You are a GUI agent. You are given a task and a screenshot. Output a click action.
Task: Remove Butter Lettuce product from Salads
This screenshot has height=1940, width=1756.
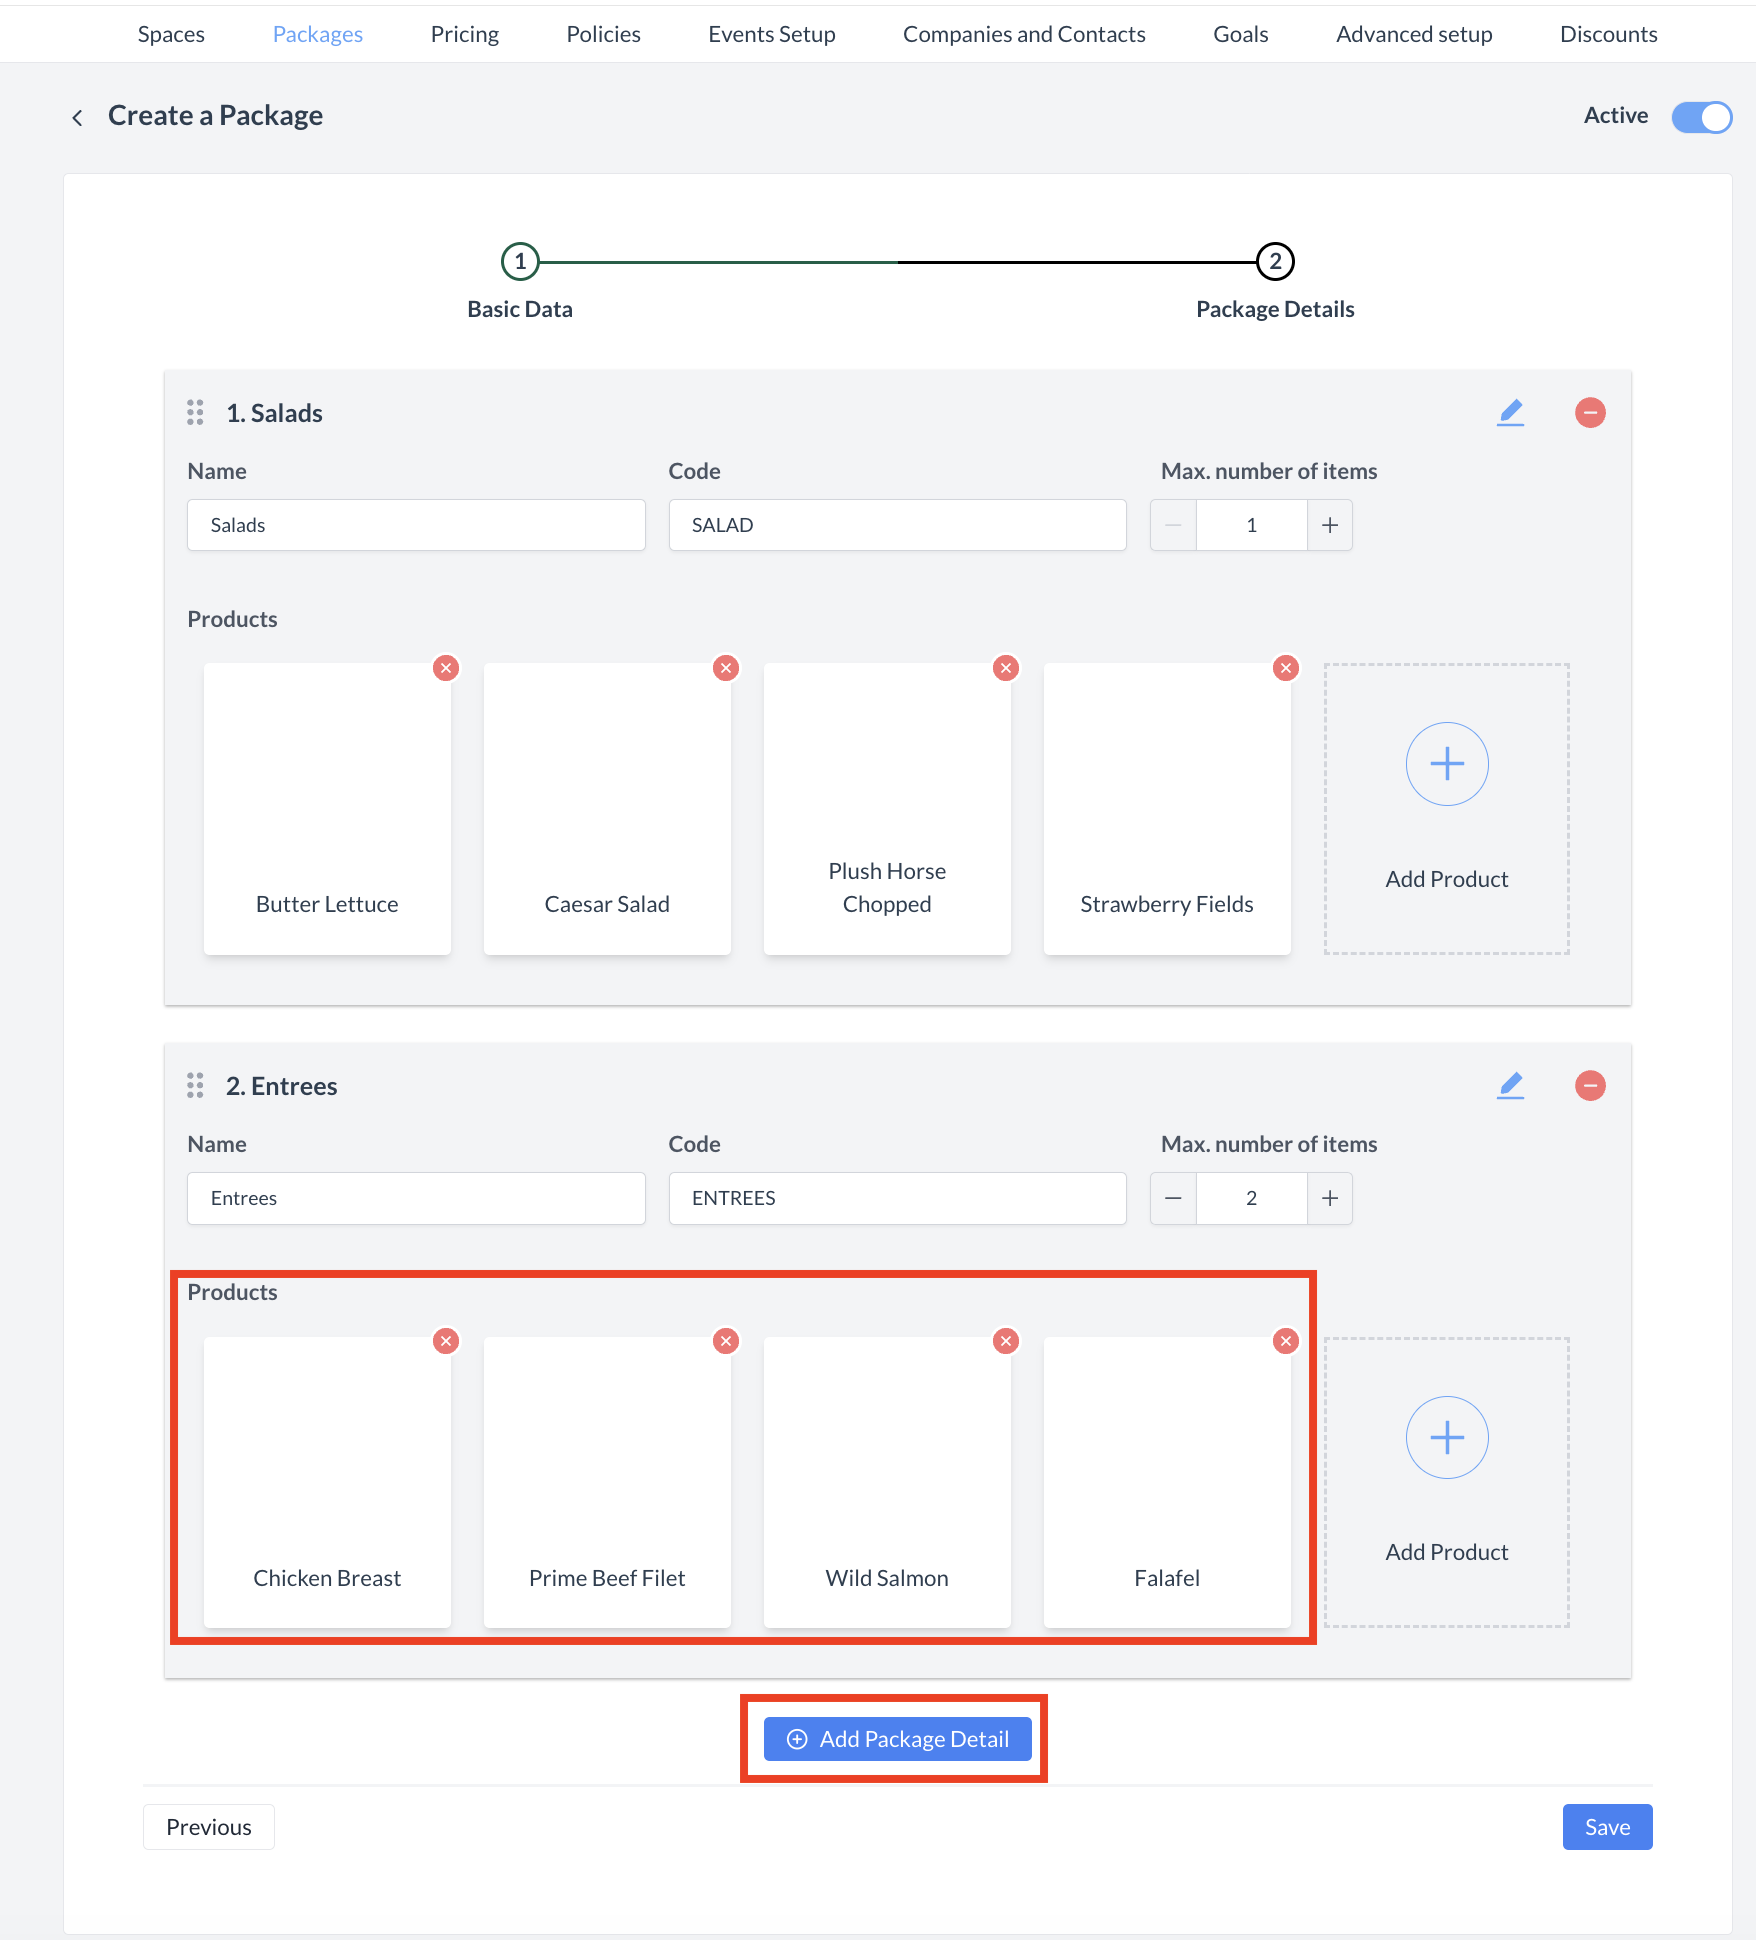click(446, 668)
